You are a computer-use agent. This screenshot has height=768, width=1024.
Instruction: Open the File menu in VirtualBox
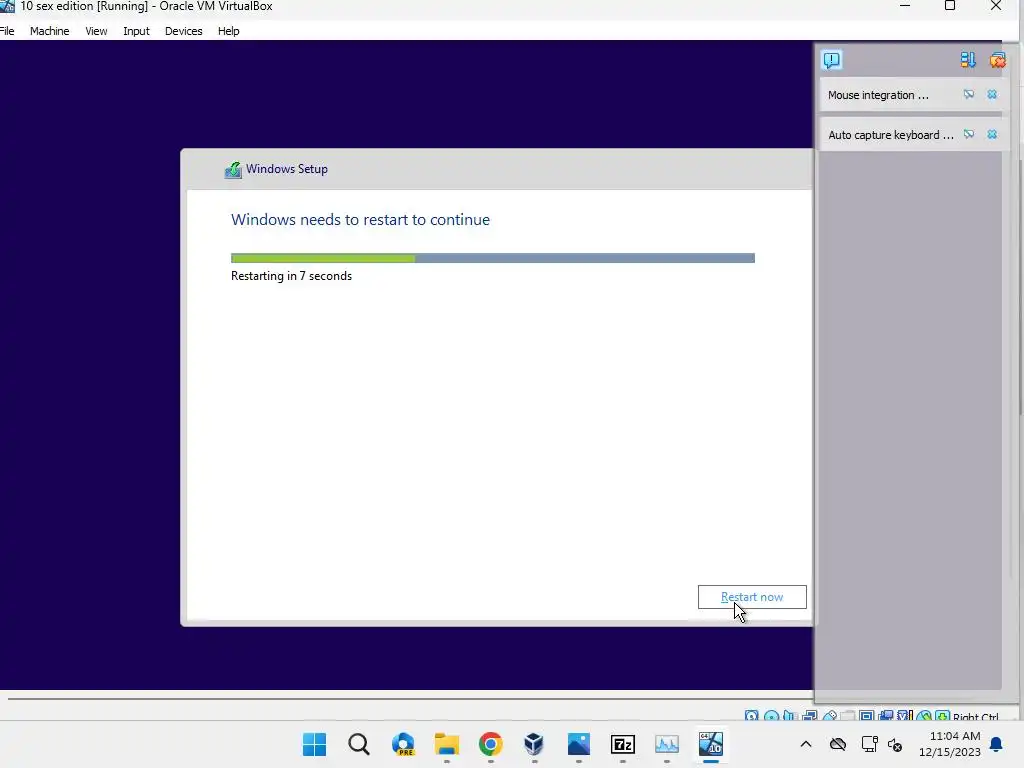tap(7, 31)
